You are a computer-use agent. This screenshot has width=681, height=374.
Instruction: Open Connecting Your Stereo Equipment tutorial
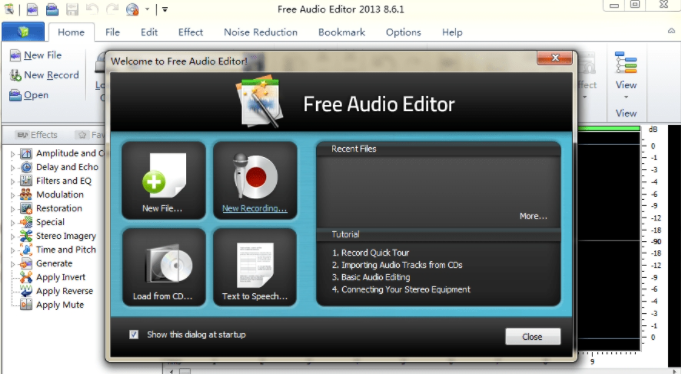(x=401, y=289)
